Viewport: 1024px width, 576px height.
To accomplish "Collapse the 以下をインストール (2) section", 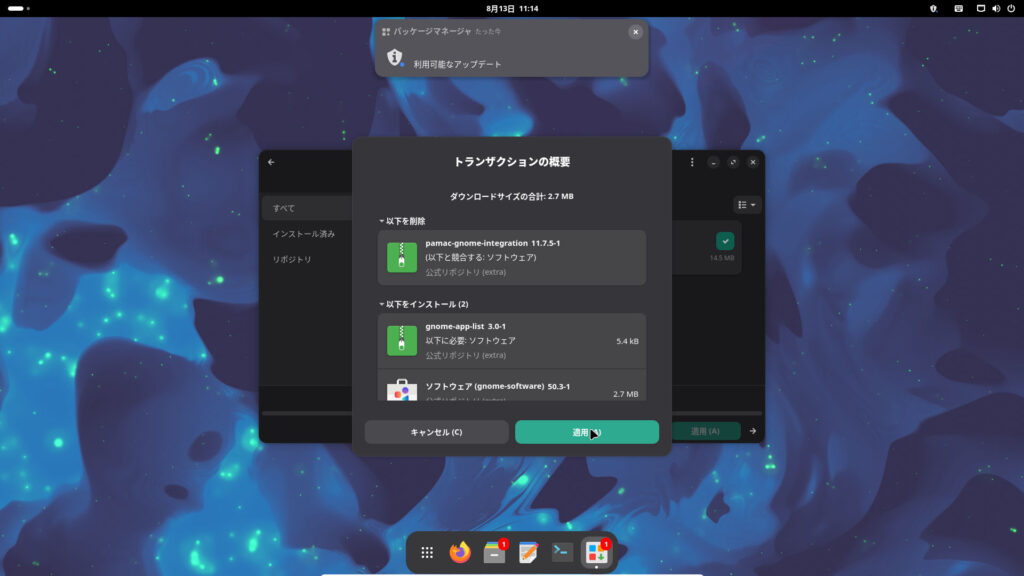I will (424, 304).
